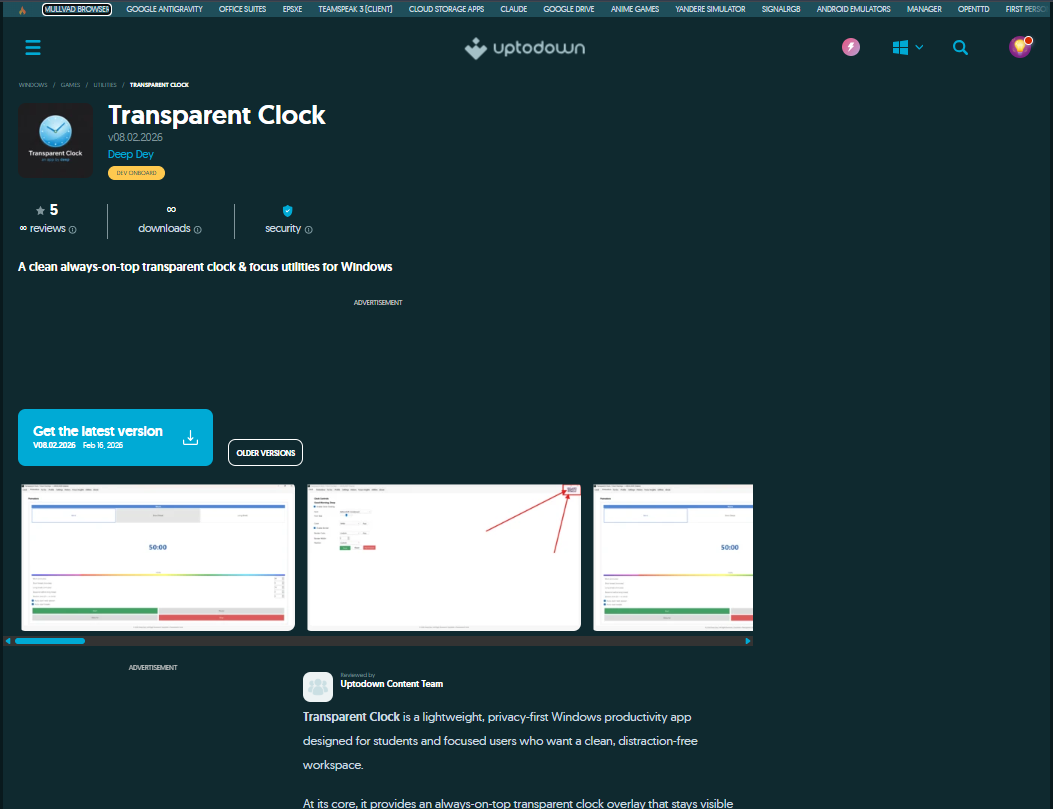Image resolution: width=1053 pixels, height=809 pixels.
Task: Open Older Versions button
Action: pos(265,453)
